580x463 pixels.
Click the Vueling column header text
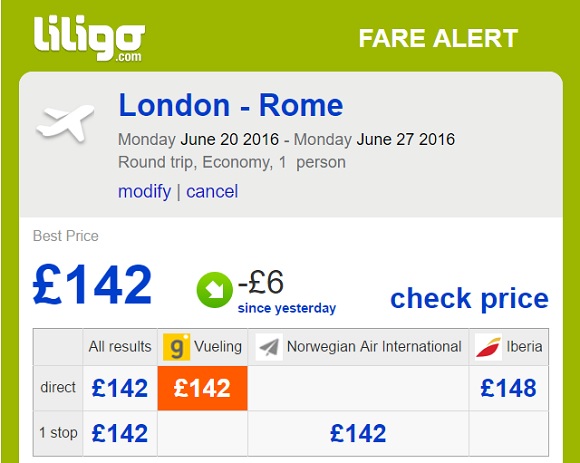click(x=218, y=347)
